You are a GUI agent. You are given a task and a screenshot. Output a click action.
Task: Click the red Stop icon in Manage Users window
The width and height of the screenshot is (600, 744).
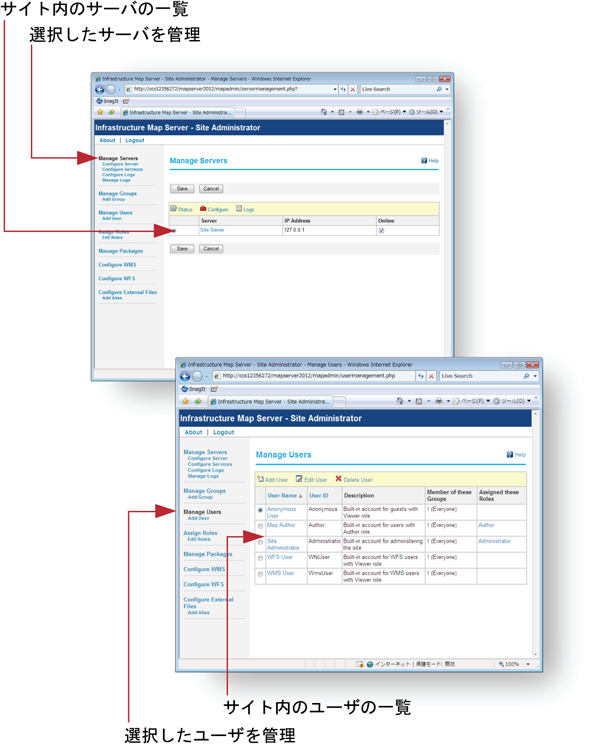pyautogui.click(x=431, y=376)
